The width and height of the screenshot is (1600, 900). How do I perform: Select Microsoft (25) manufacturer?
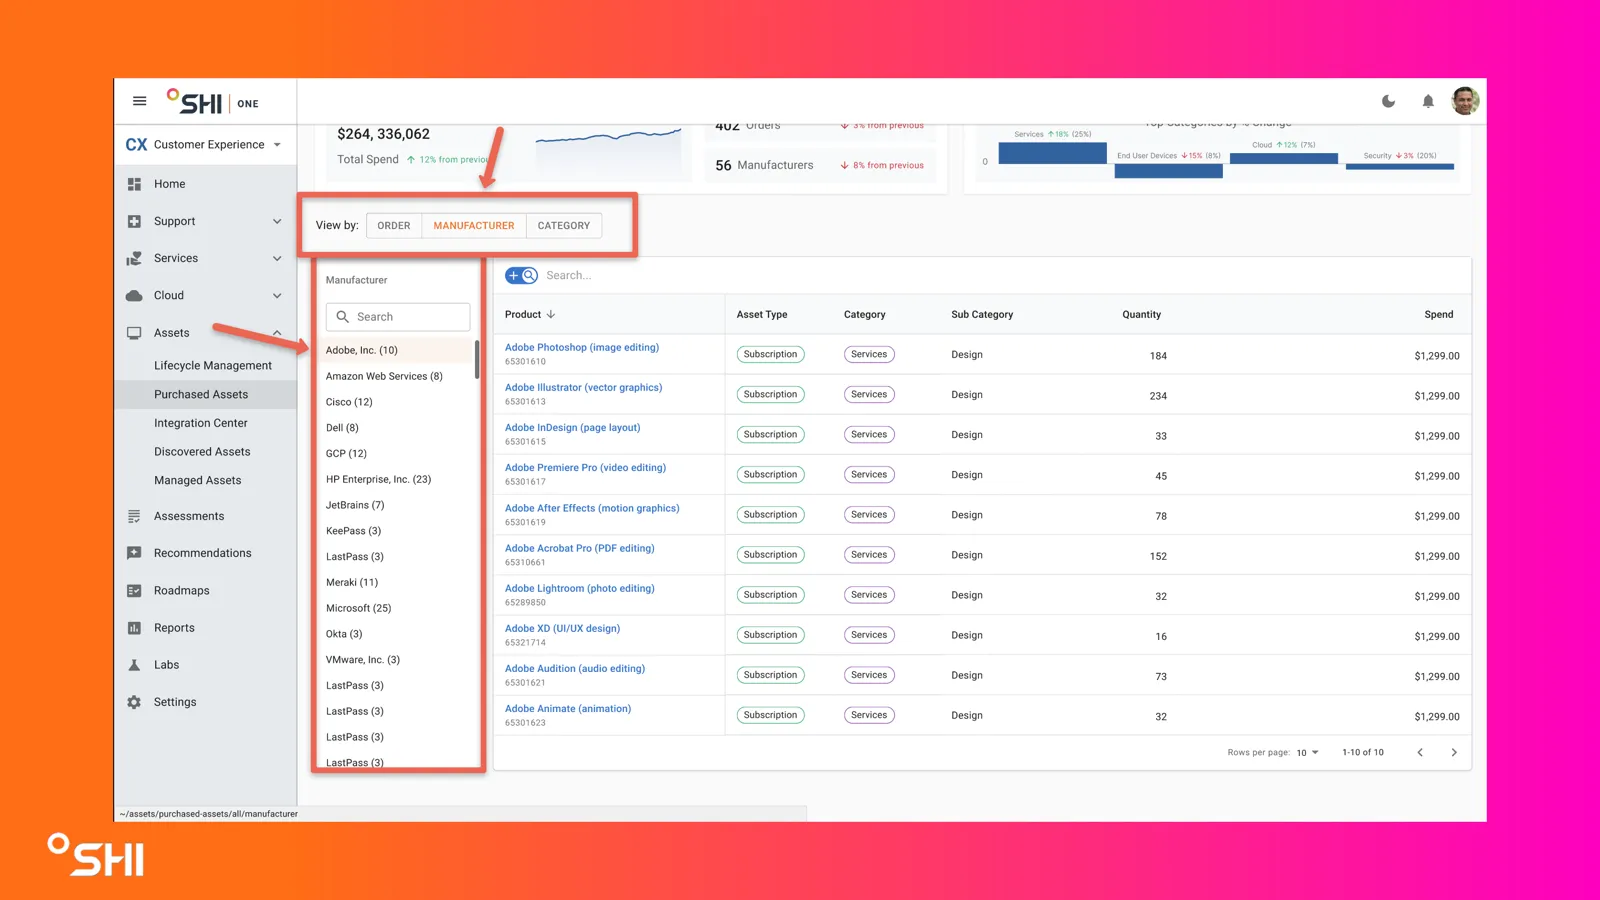click(359, 608)
